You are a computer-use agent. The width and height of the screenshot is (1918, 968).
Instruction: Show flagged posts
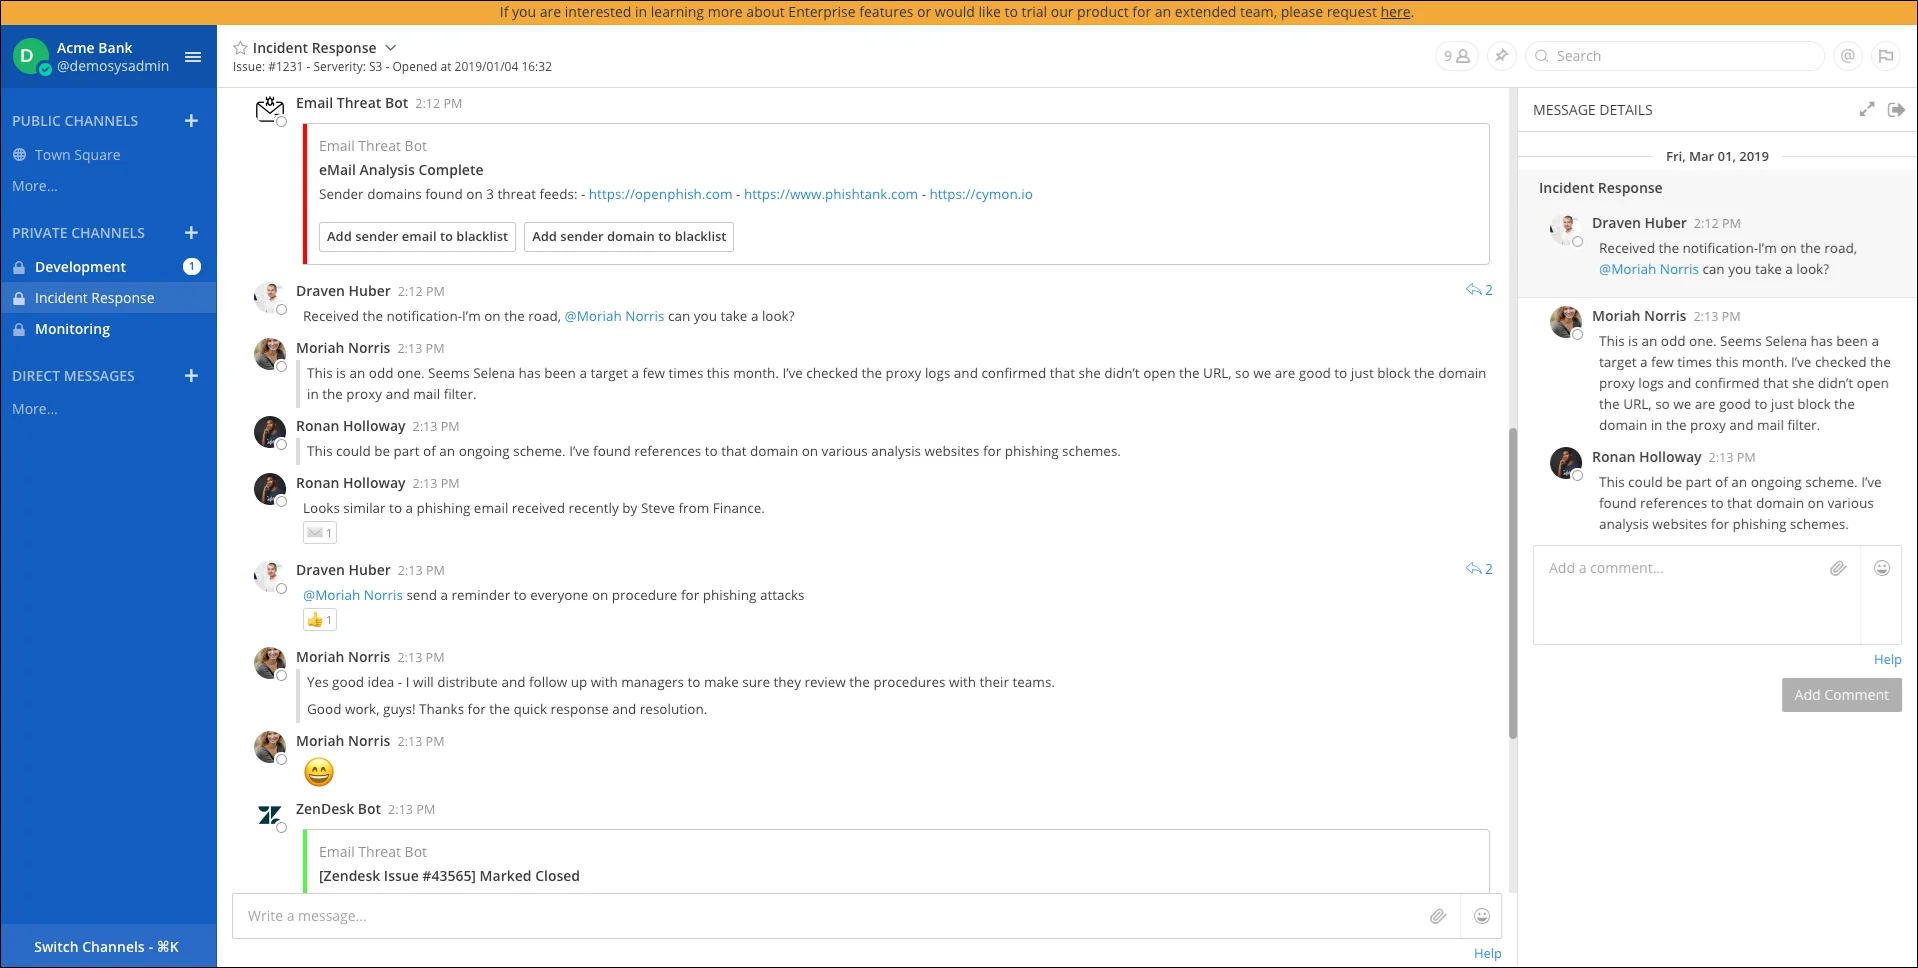coord(1886,56)
